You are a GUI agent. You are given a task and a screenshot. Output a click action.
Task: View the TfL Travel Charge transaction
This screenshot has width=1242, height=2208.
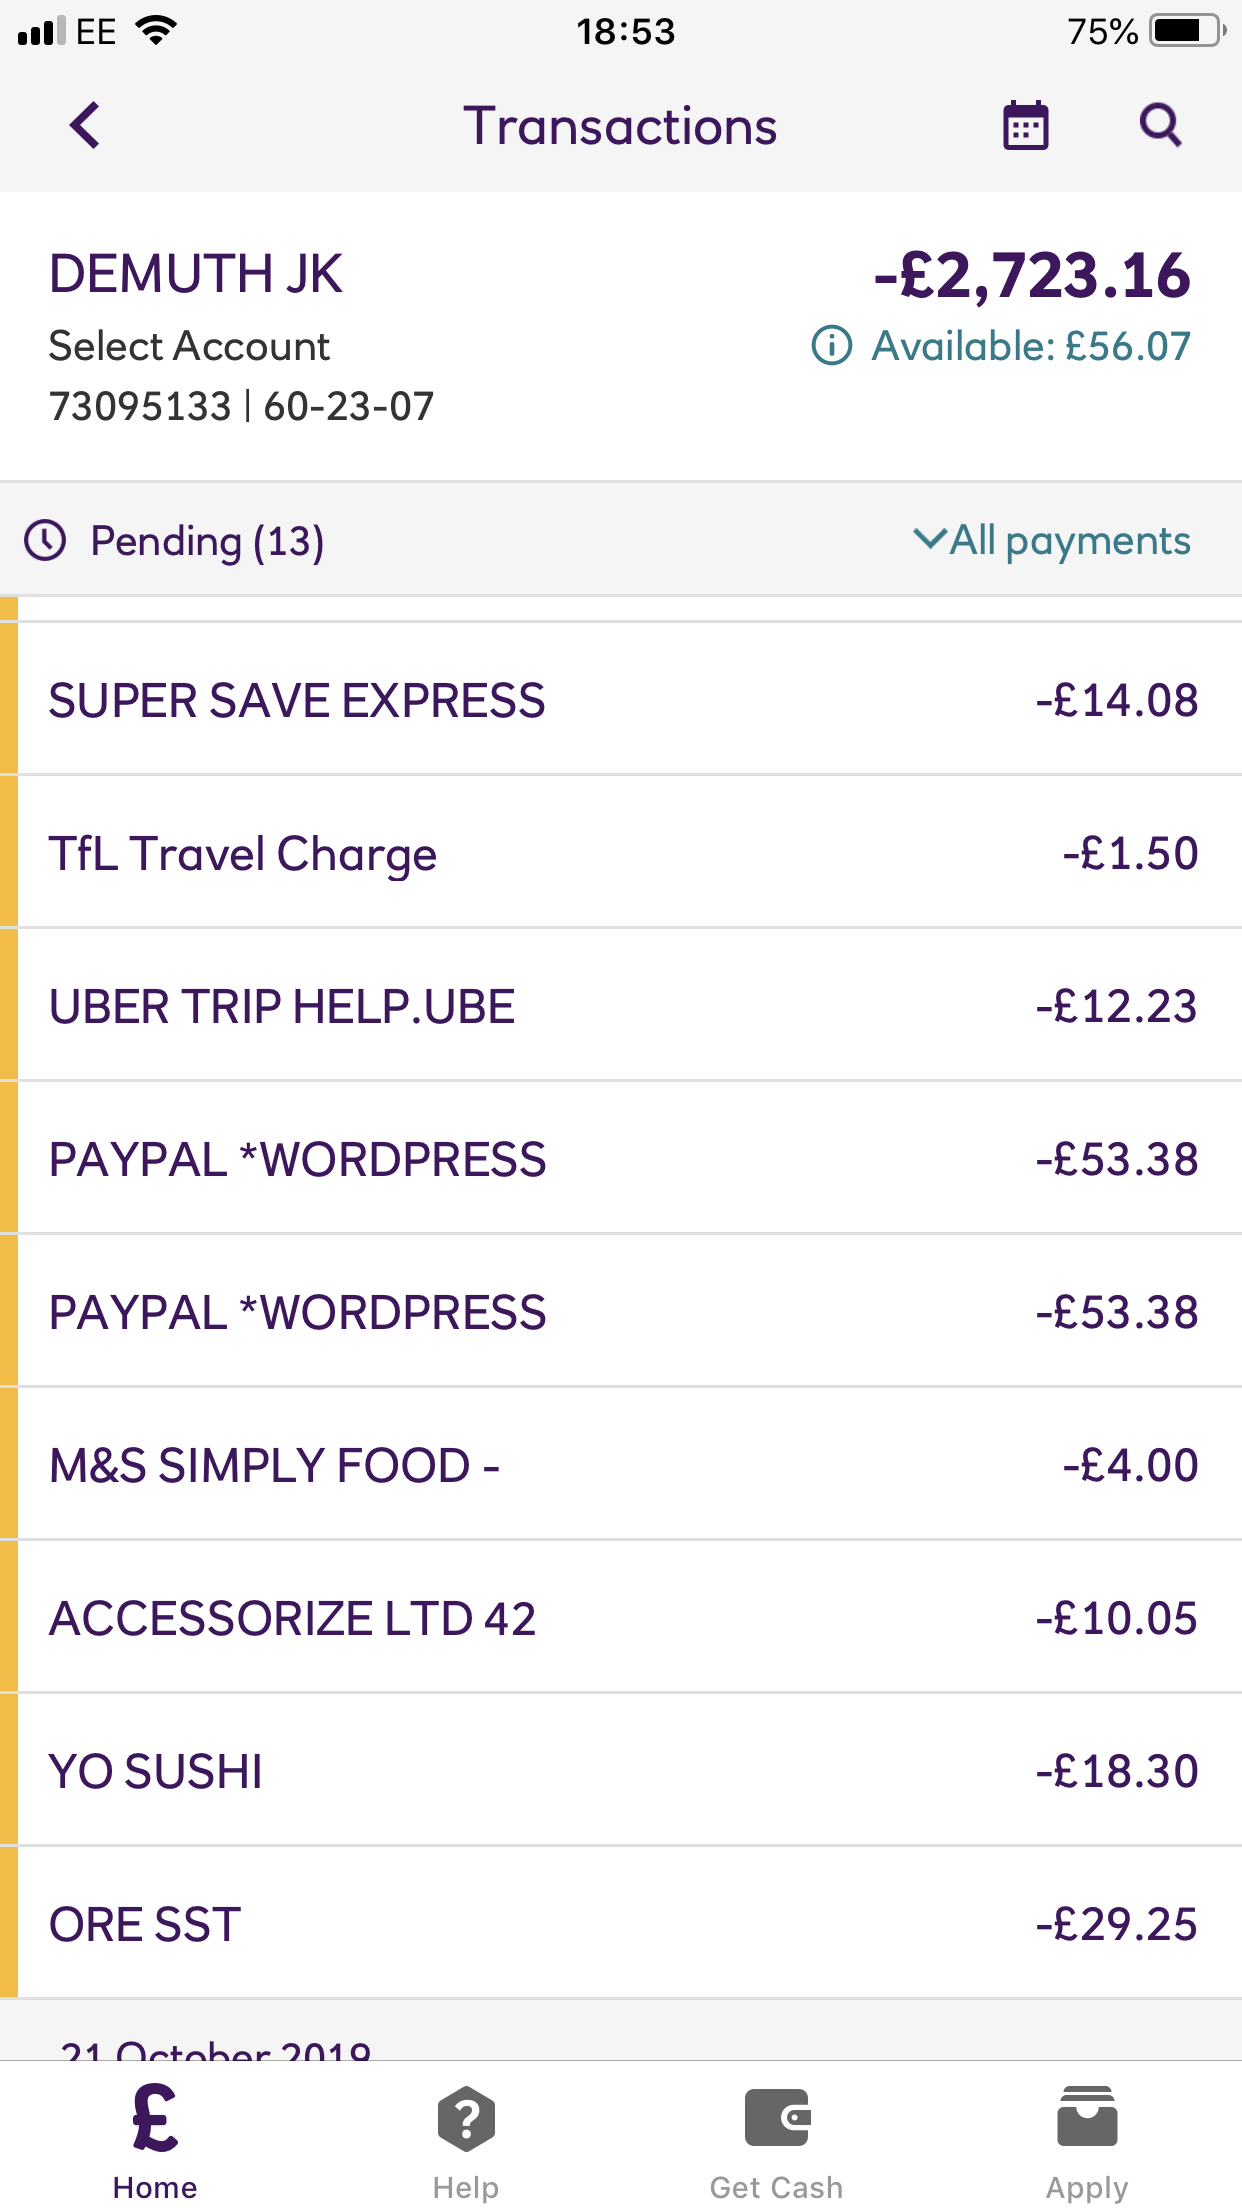point(620,853)
